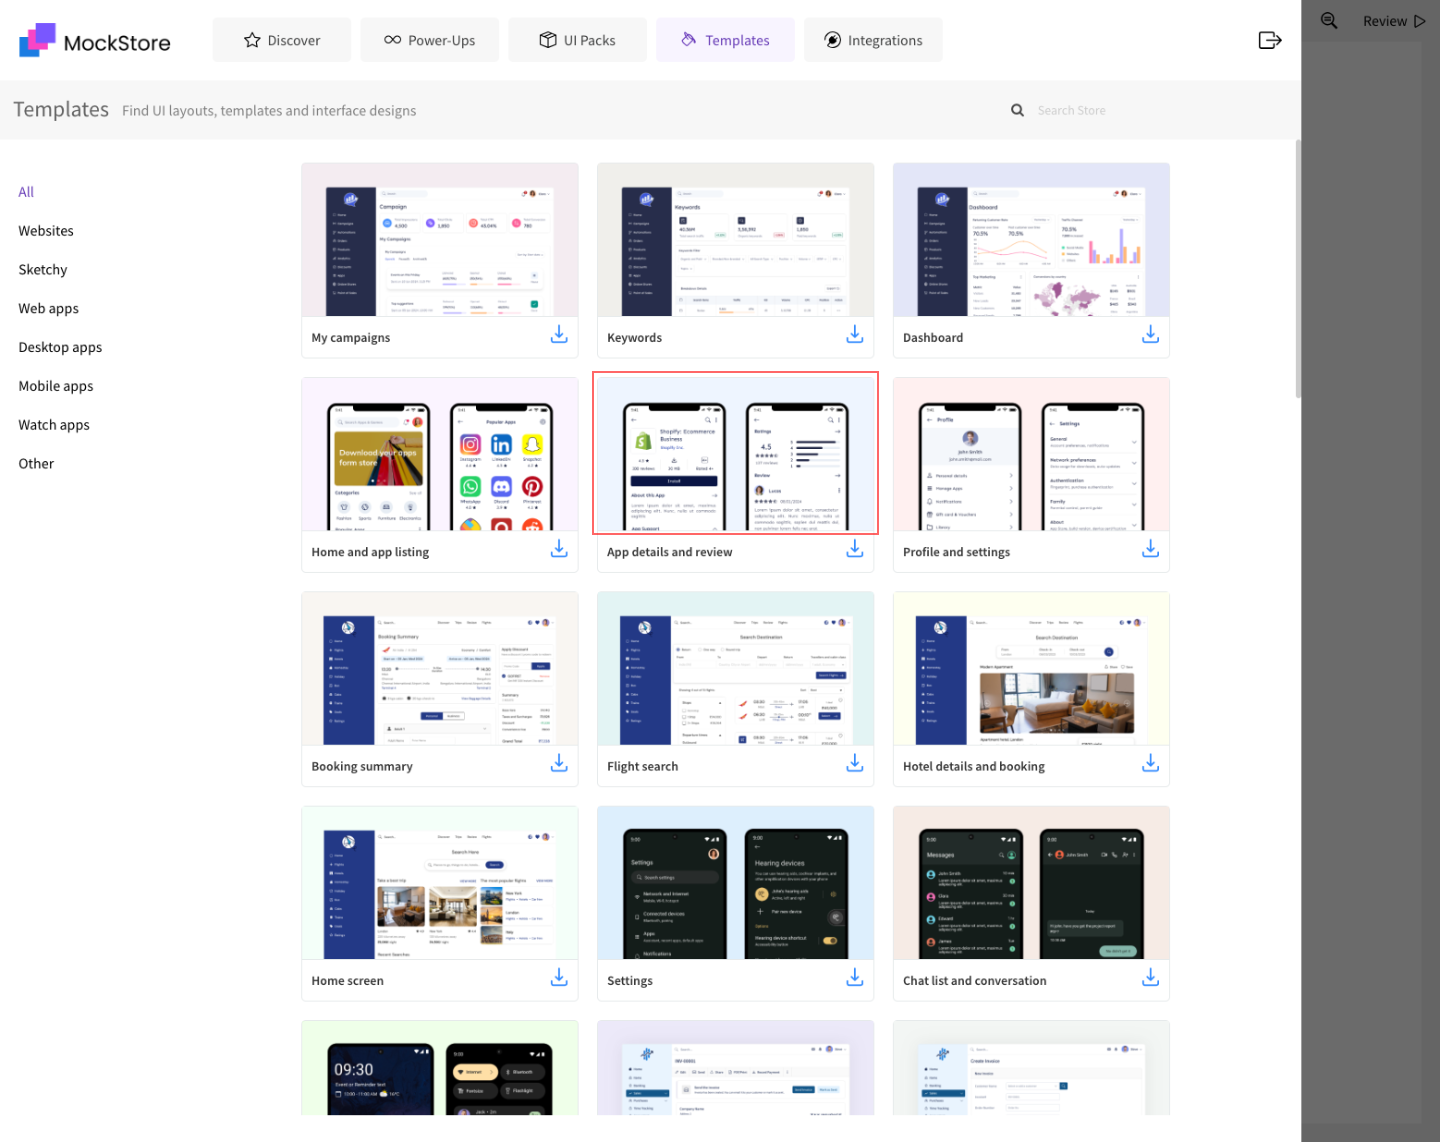The image size is (1440, 1142).
Task: Open the Integrations tab
Action: click(873, 40)
